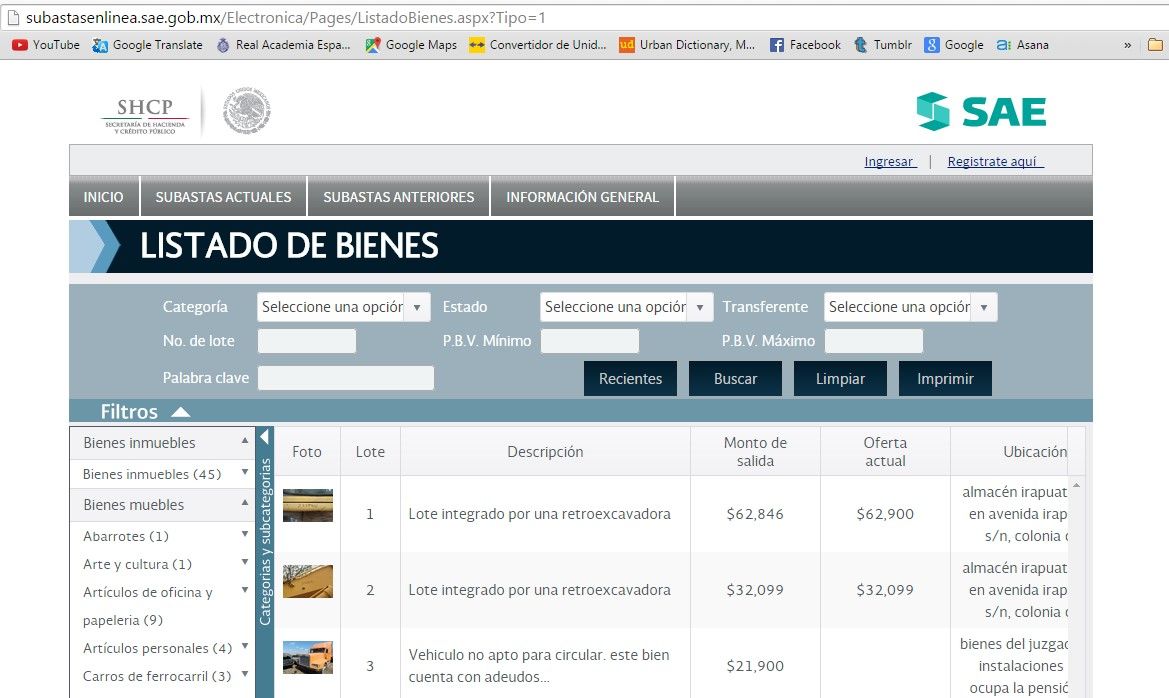Open the Google Maps bookmark
1169x698 pixels.
(411, 45)
